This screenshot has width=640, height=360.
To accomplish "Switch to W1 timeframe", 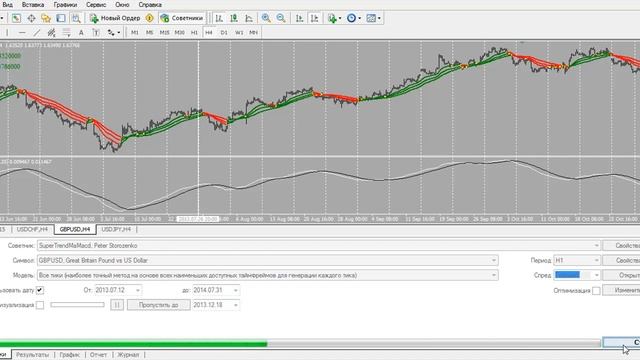I will (x=239, y=32).
